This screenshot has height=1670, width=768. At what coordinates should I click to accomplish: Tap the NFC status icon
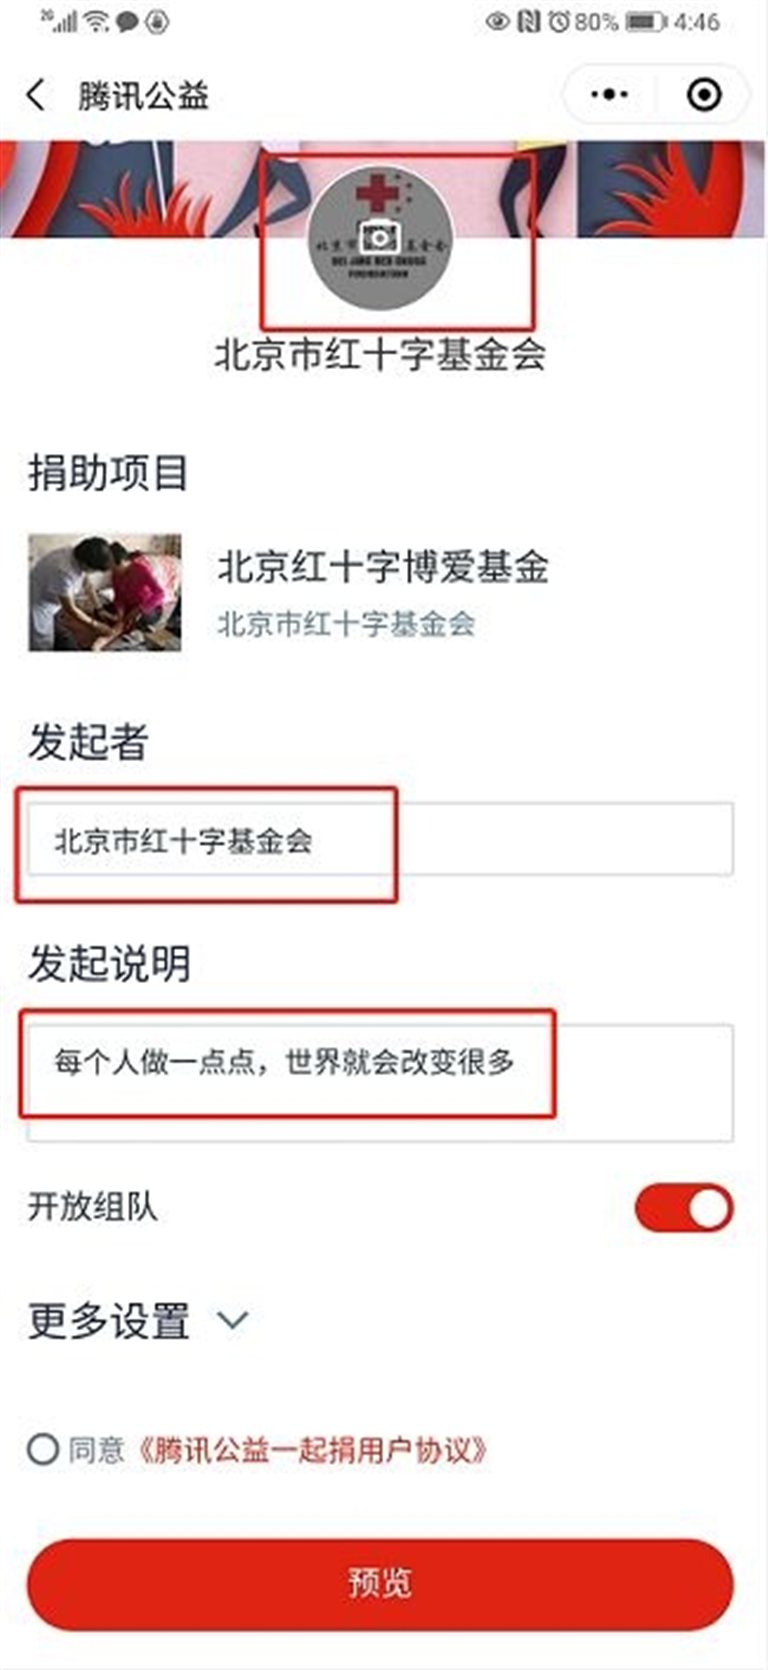point(529,21)
